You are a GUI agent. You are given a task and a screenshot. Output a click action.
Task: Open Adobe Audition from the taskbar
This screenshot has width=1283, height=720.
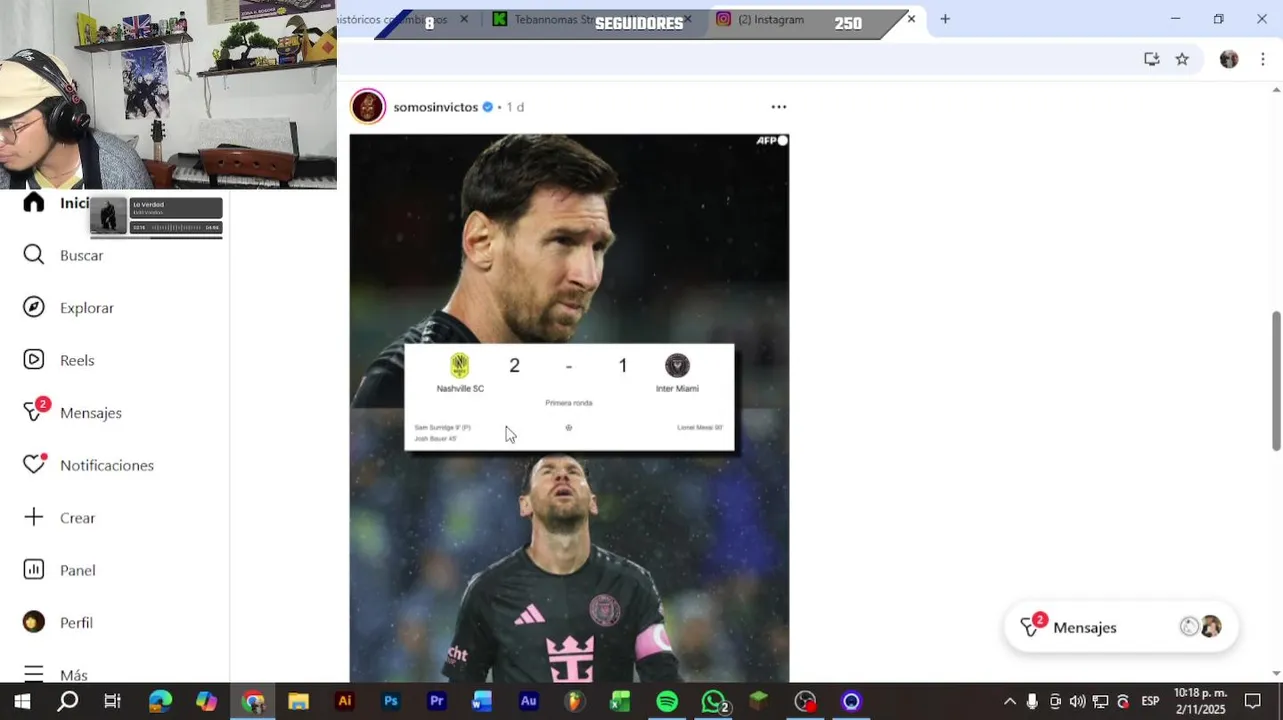coord(529,702)
